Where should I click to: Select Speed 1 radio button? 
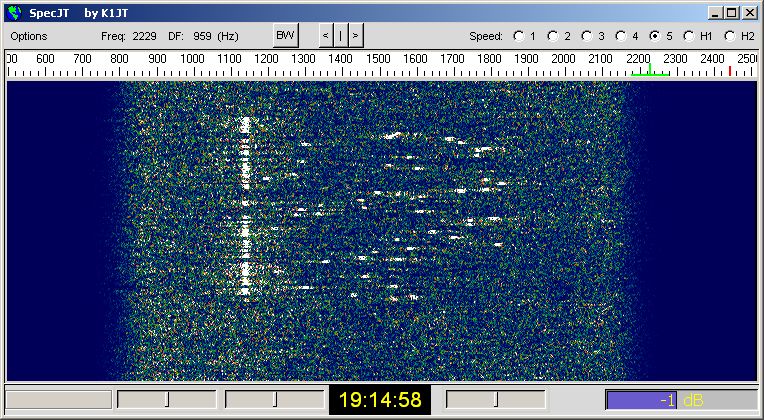(519, 36)
